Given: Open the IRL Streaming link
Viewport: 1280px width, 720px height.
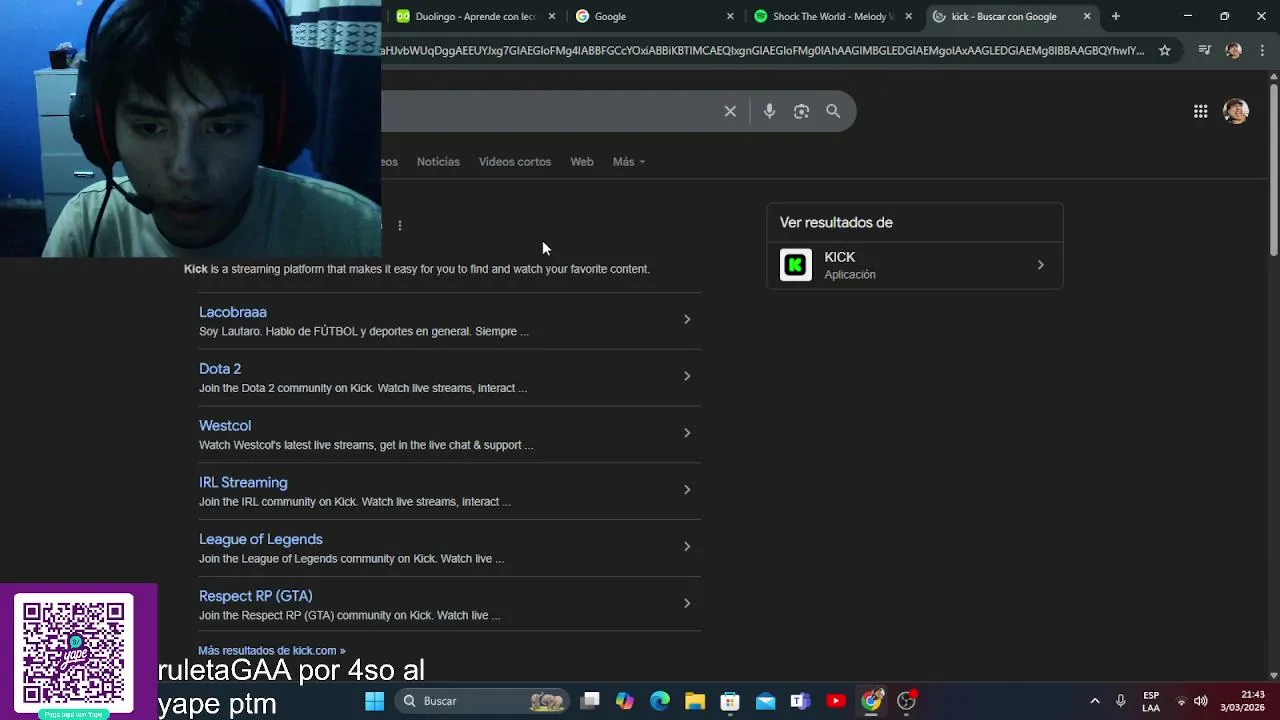Looking at the screenshot, I should 243,483.
